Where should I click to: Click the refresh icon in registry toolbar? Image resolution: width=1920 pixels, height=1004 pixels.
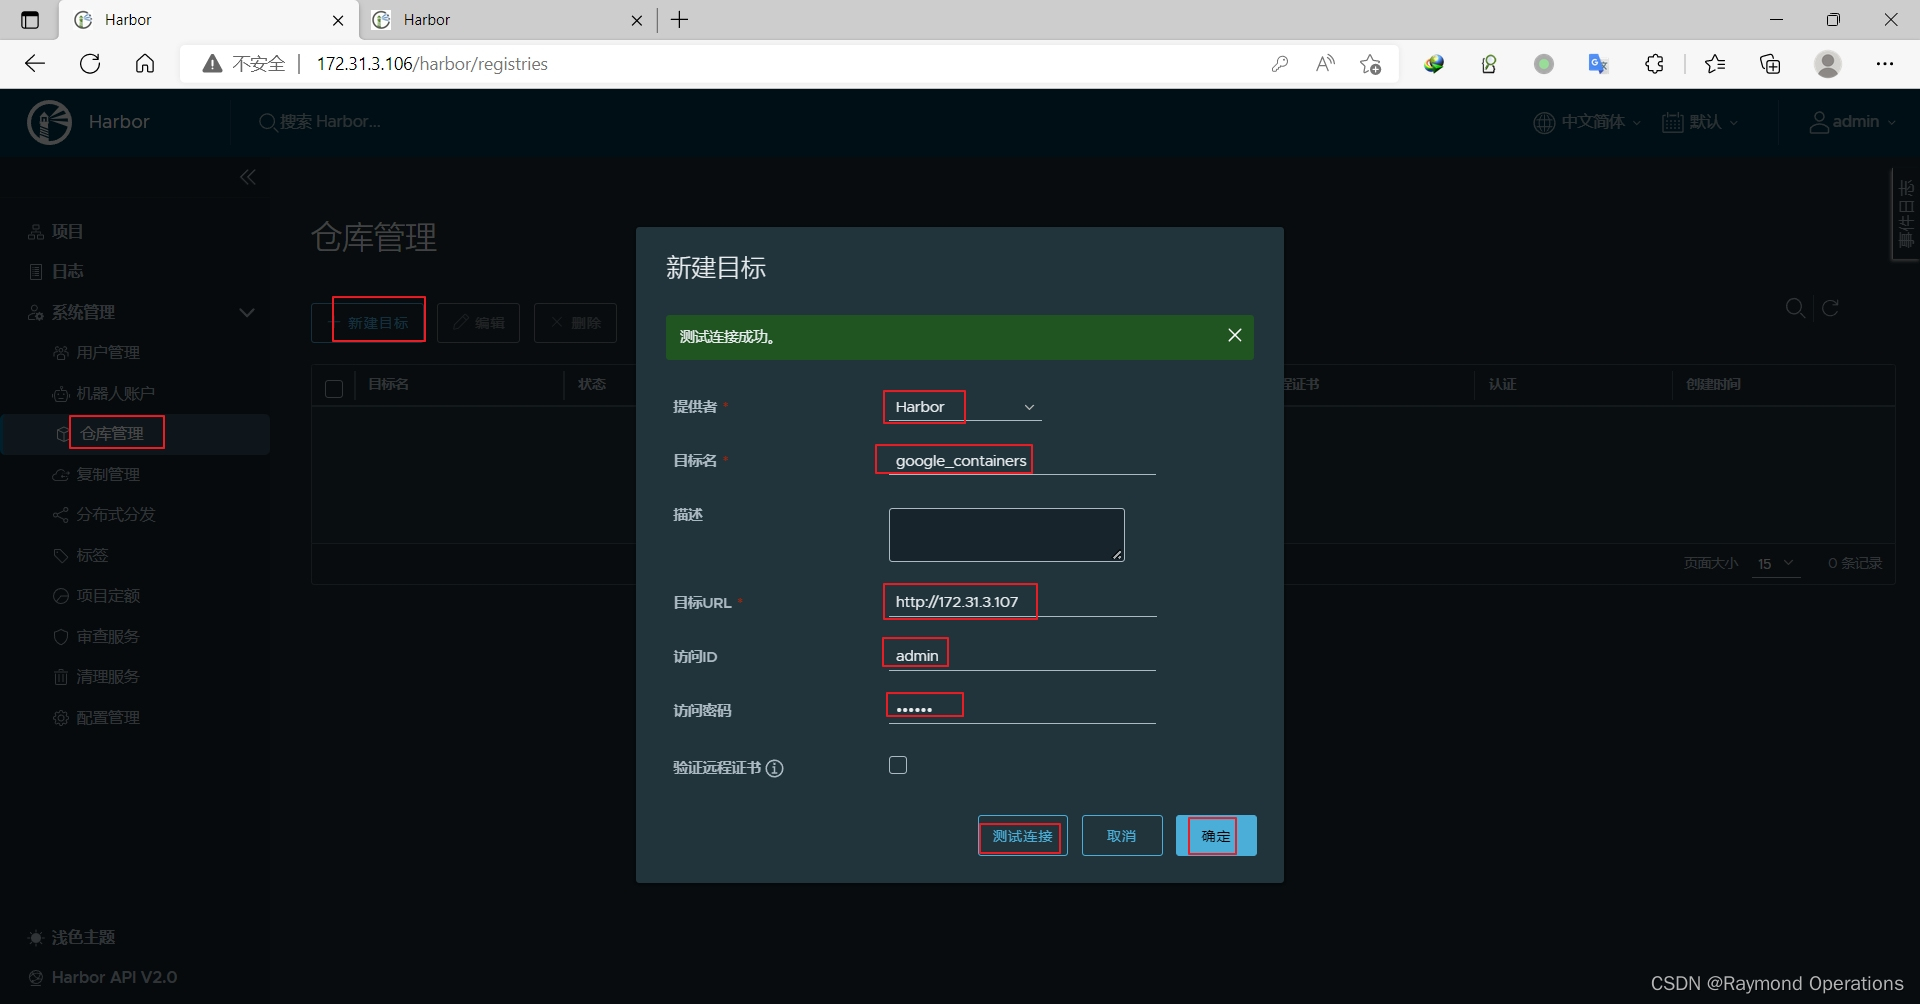click(x=1831, y=308)
